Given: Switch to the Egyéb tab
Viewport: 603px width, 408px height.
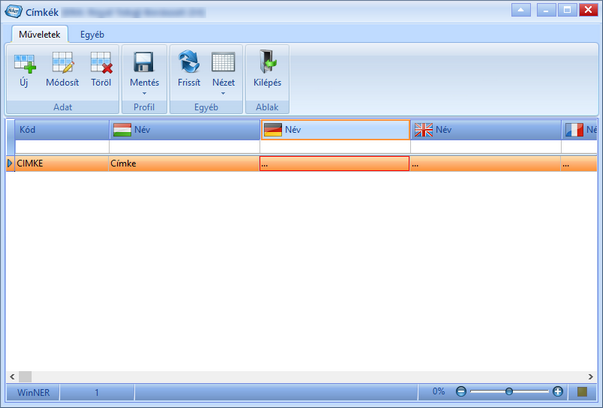Looking at the screenshot, I should pos(92,35).
